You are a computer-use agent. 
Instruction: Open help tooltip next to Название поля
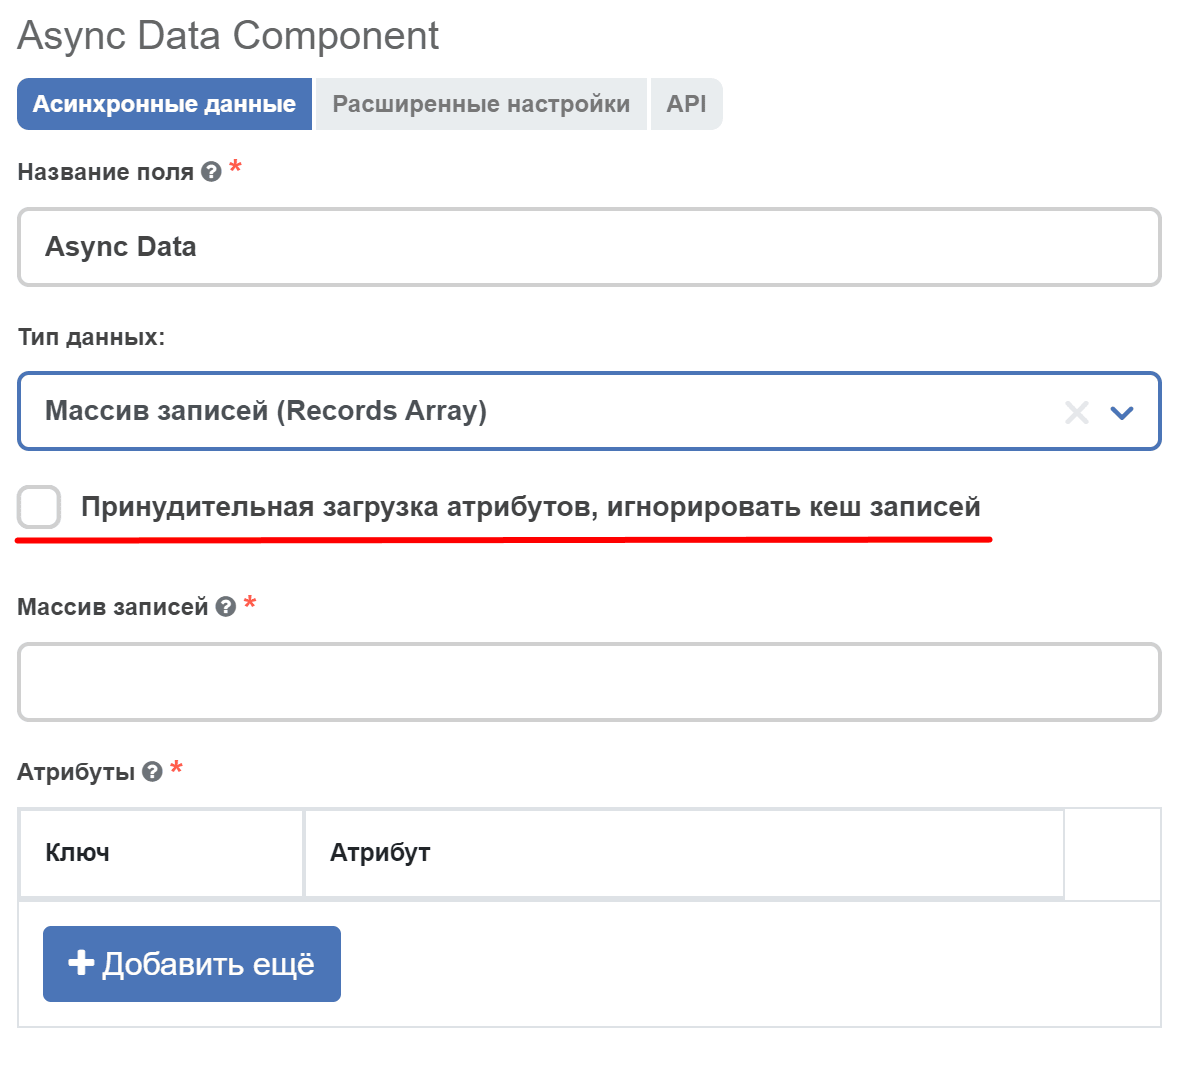(211, 172)
